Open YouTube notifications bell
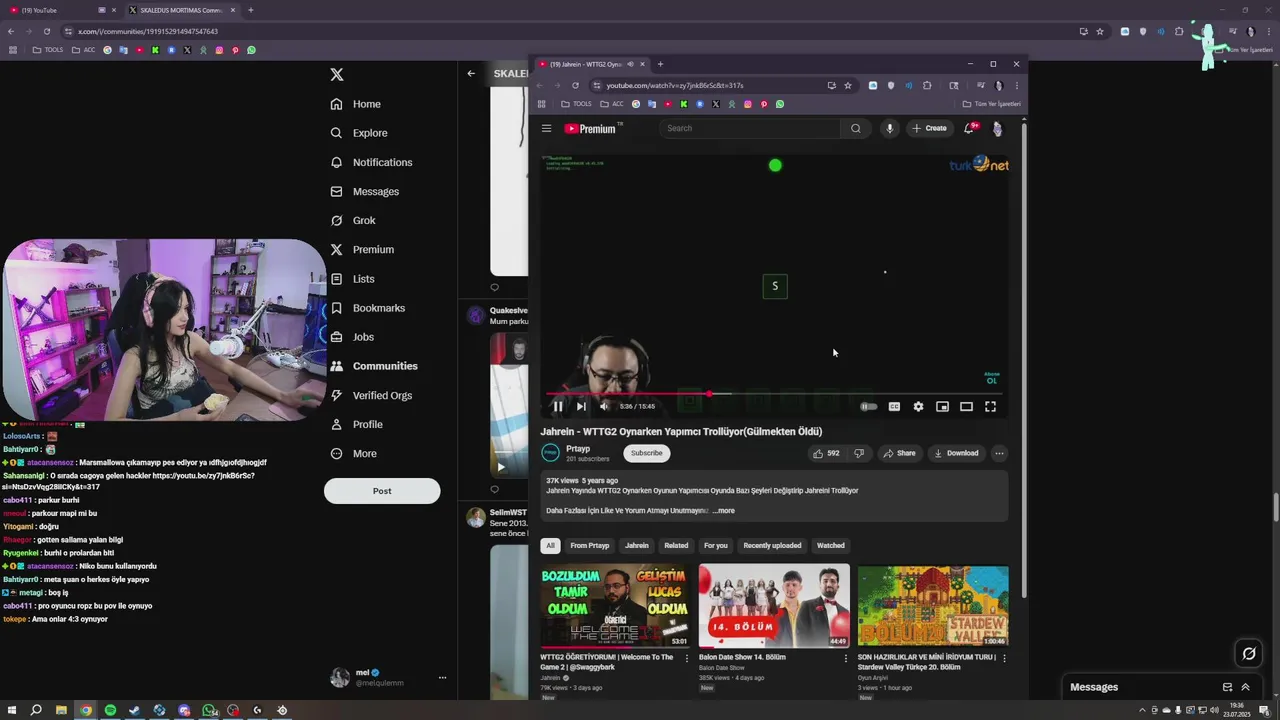This screenshot has height=720, width=1280. [x=969, y=128]
